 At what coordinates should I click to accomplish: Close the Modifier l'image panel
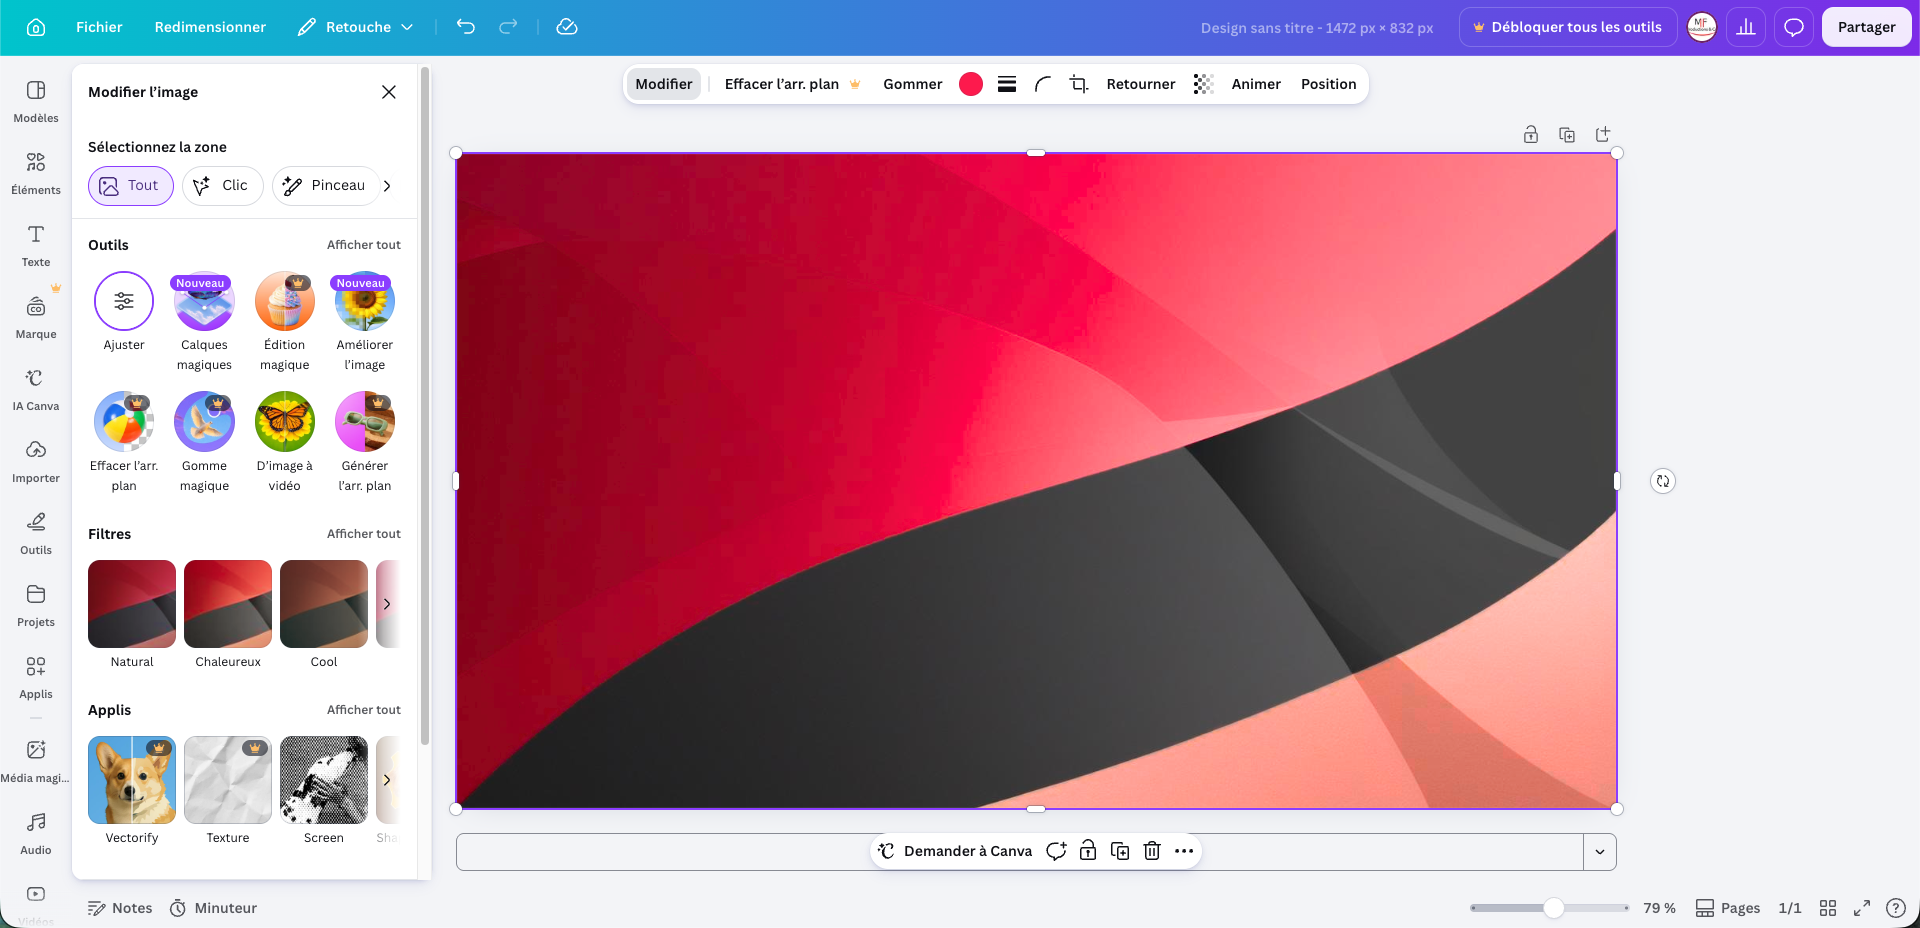pos(389,92)
